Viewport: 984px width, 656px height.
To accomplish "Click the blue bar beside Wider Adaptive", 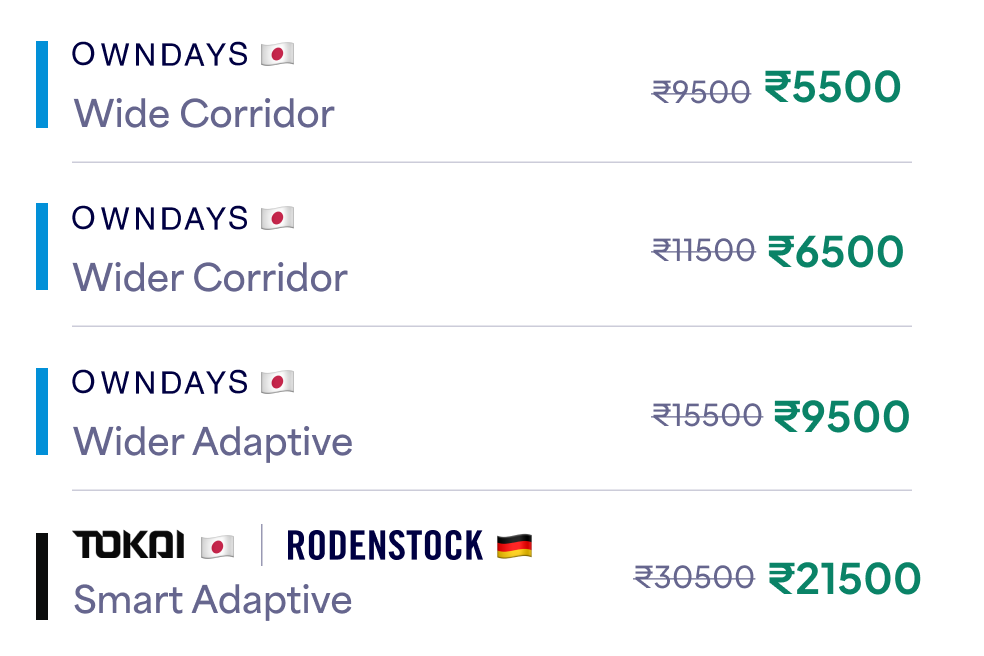I will click(x=42, y=411).
